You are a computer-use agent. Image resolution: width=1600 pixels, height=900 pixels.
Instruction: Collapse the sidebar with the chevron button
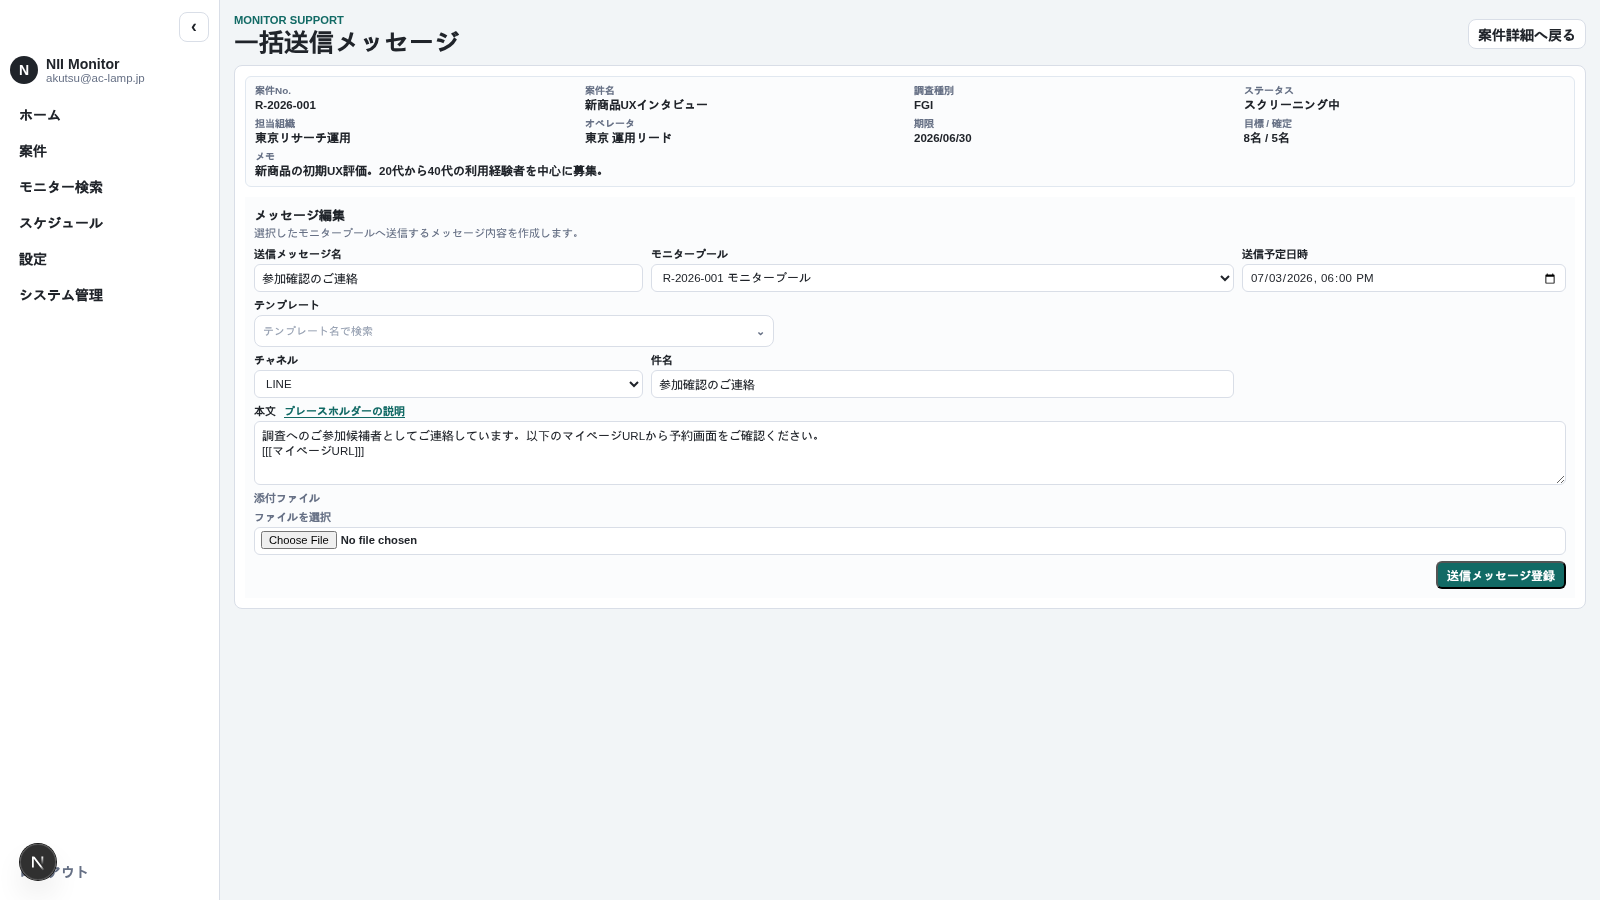[194, 27]
